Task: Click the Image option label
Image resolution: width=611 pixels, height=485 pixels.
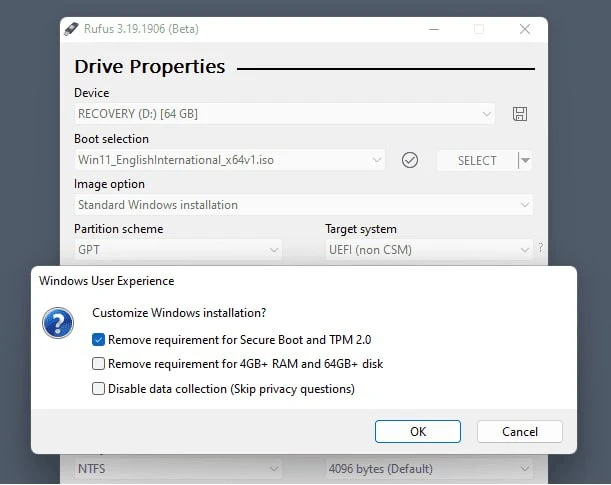Action: (x=109, y=184)
